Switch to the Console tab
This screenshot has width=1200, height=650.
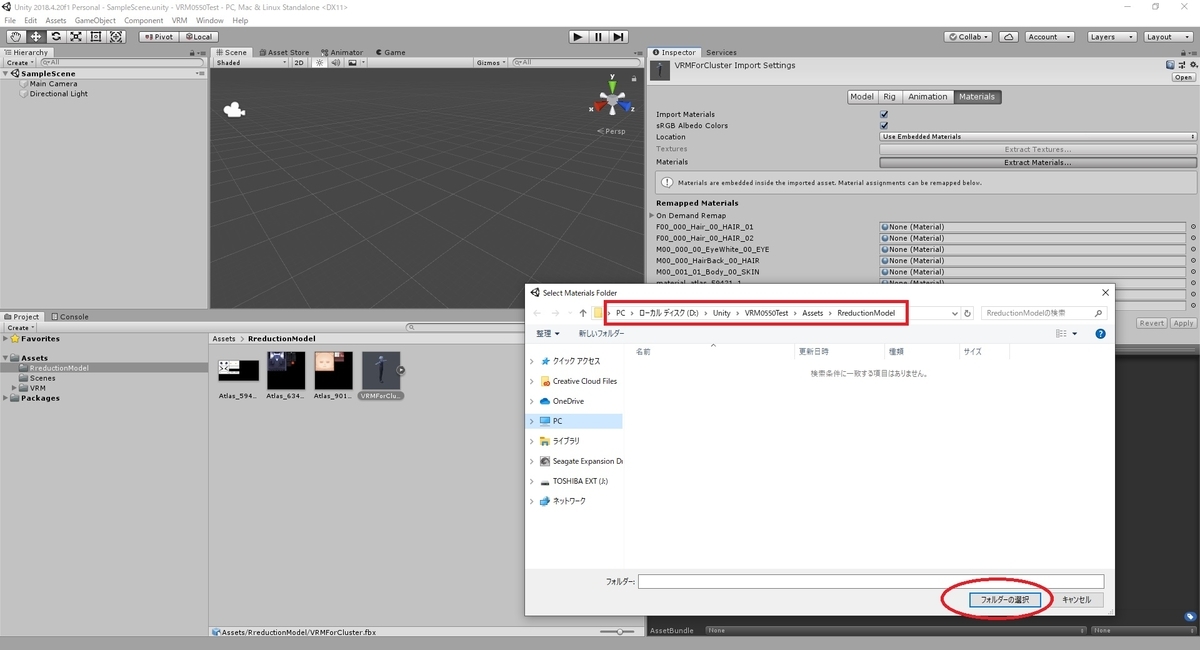[x=69, y=317]
